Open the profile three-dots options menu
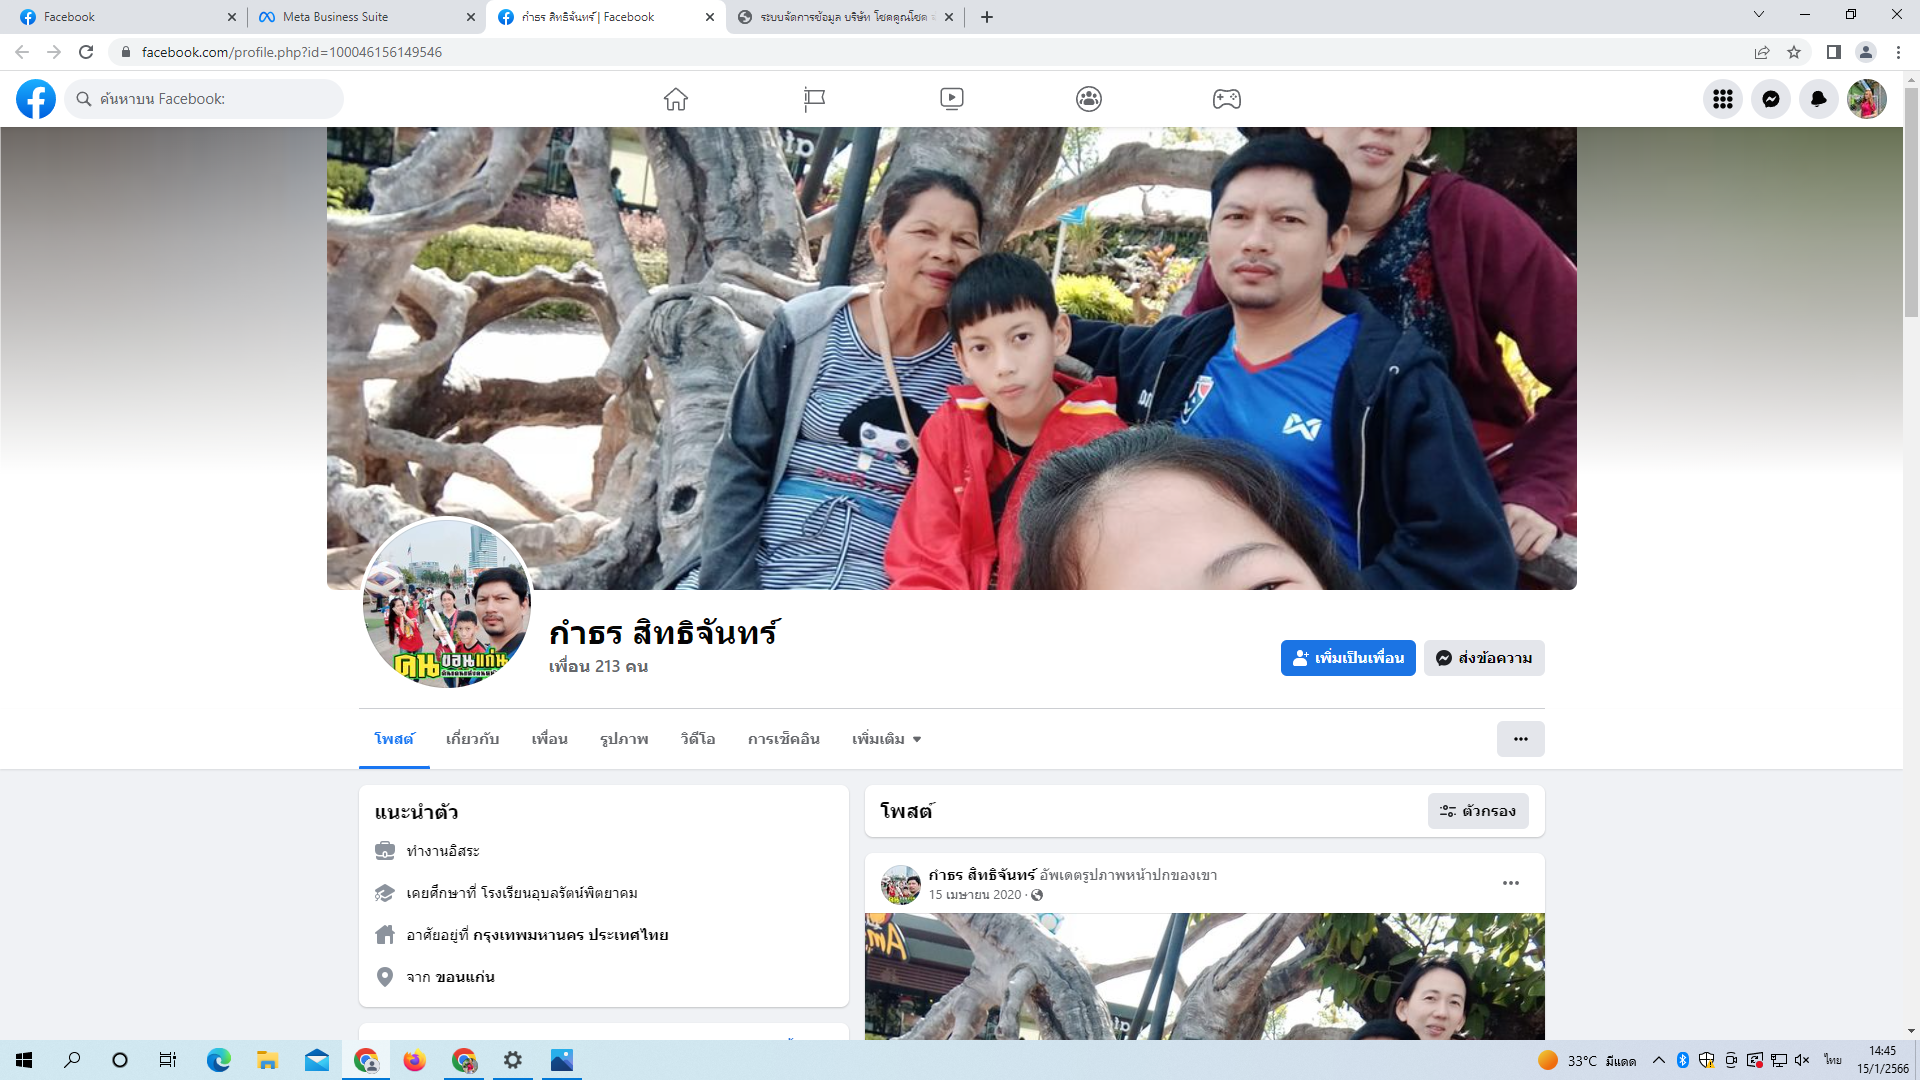1920x1080 pixels. (1520, 739)
